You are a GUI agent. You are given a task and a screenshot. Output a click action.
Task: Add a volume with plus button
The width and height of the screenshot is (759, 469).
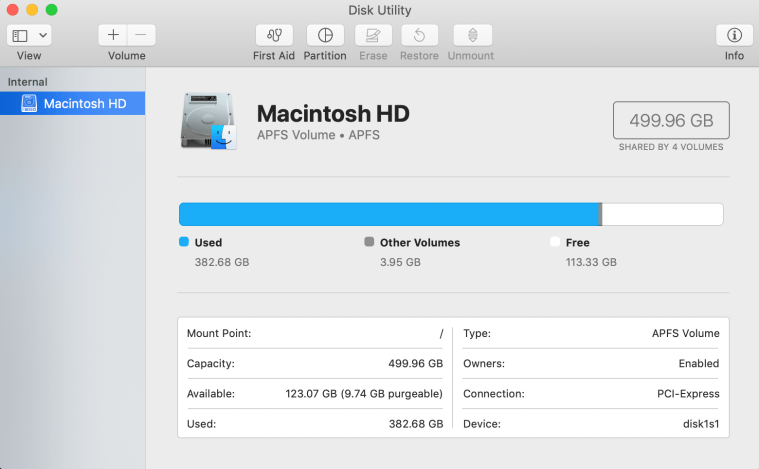[x=113, y=35]
